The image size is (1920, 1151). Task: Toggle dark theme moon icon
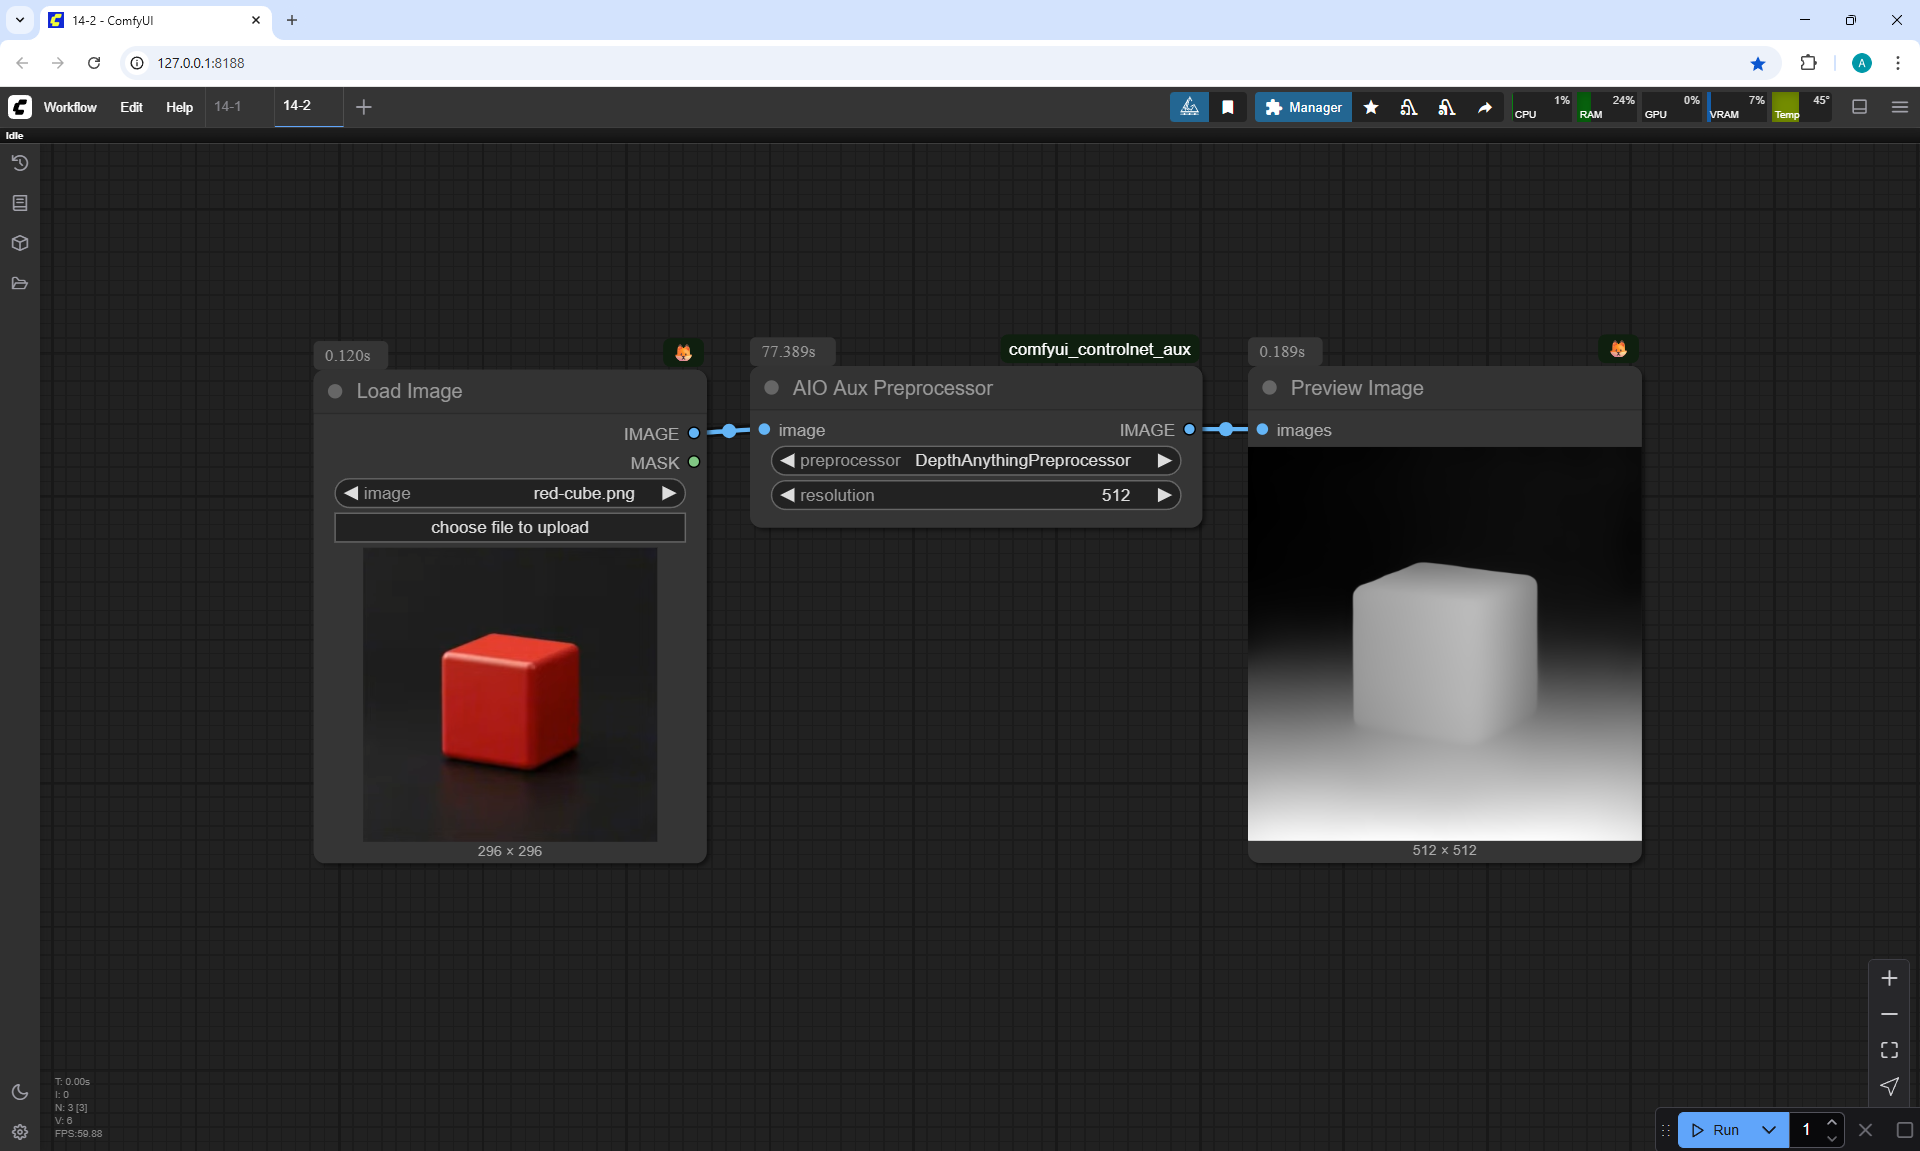click(20, 1092)
